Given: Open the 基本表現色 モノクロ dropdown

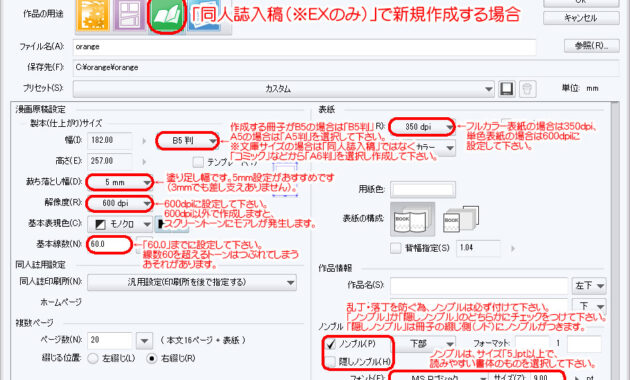Looking at the screenshot, I should click(119, 224).
